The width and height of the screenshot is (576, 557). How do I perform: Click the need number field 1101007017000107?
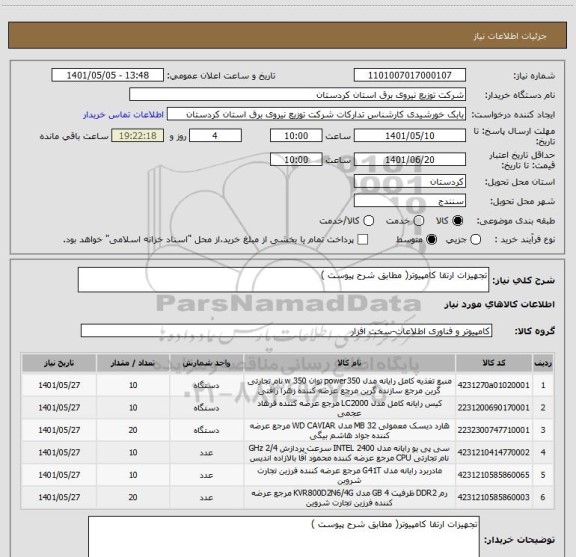[x=410, y=75]
